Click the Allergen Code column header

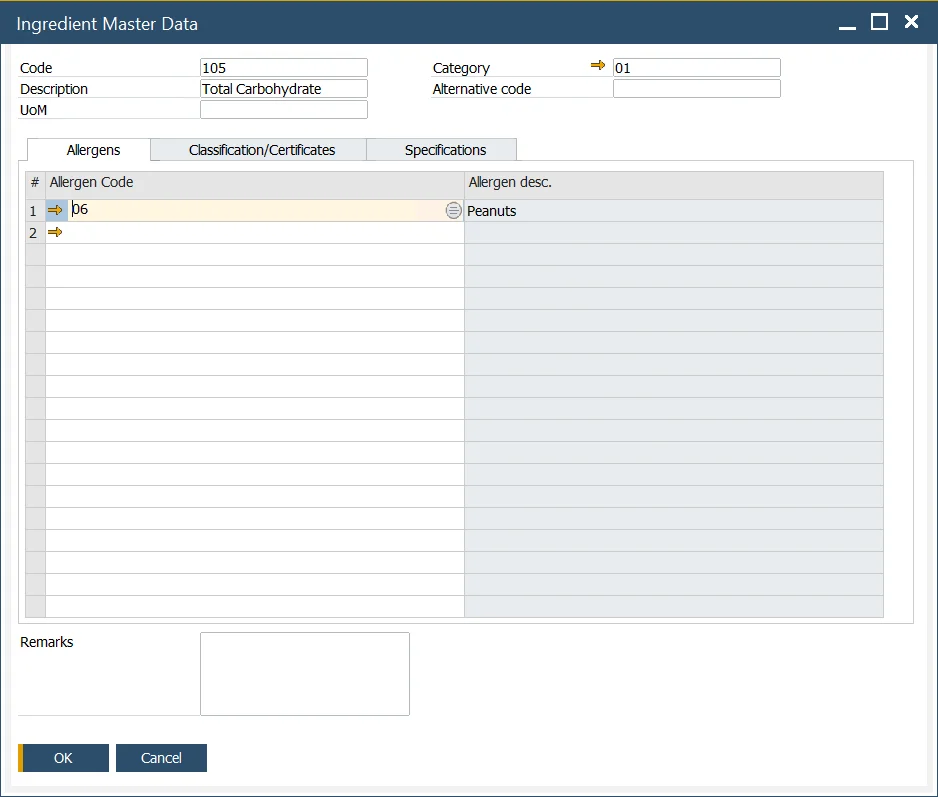click(255, 183)
